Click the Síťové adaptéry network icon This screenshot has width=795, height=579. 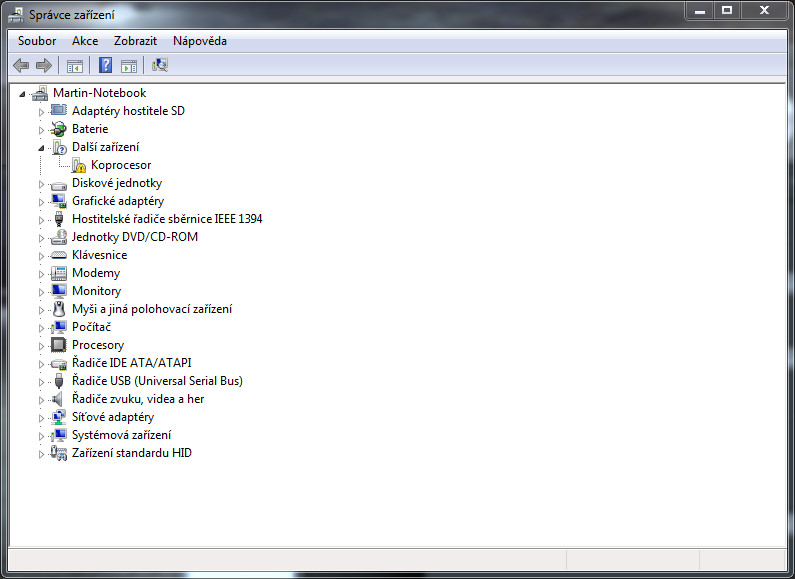tap(59, 417)
